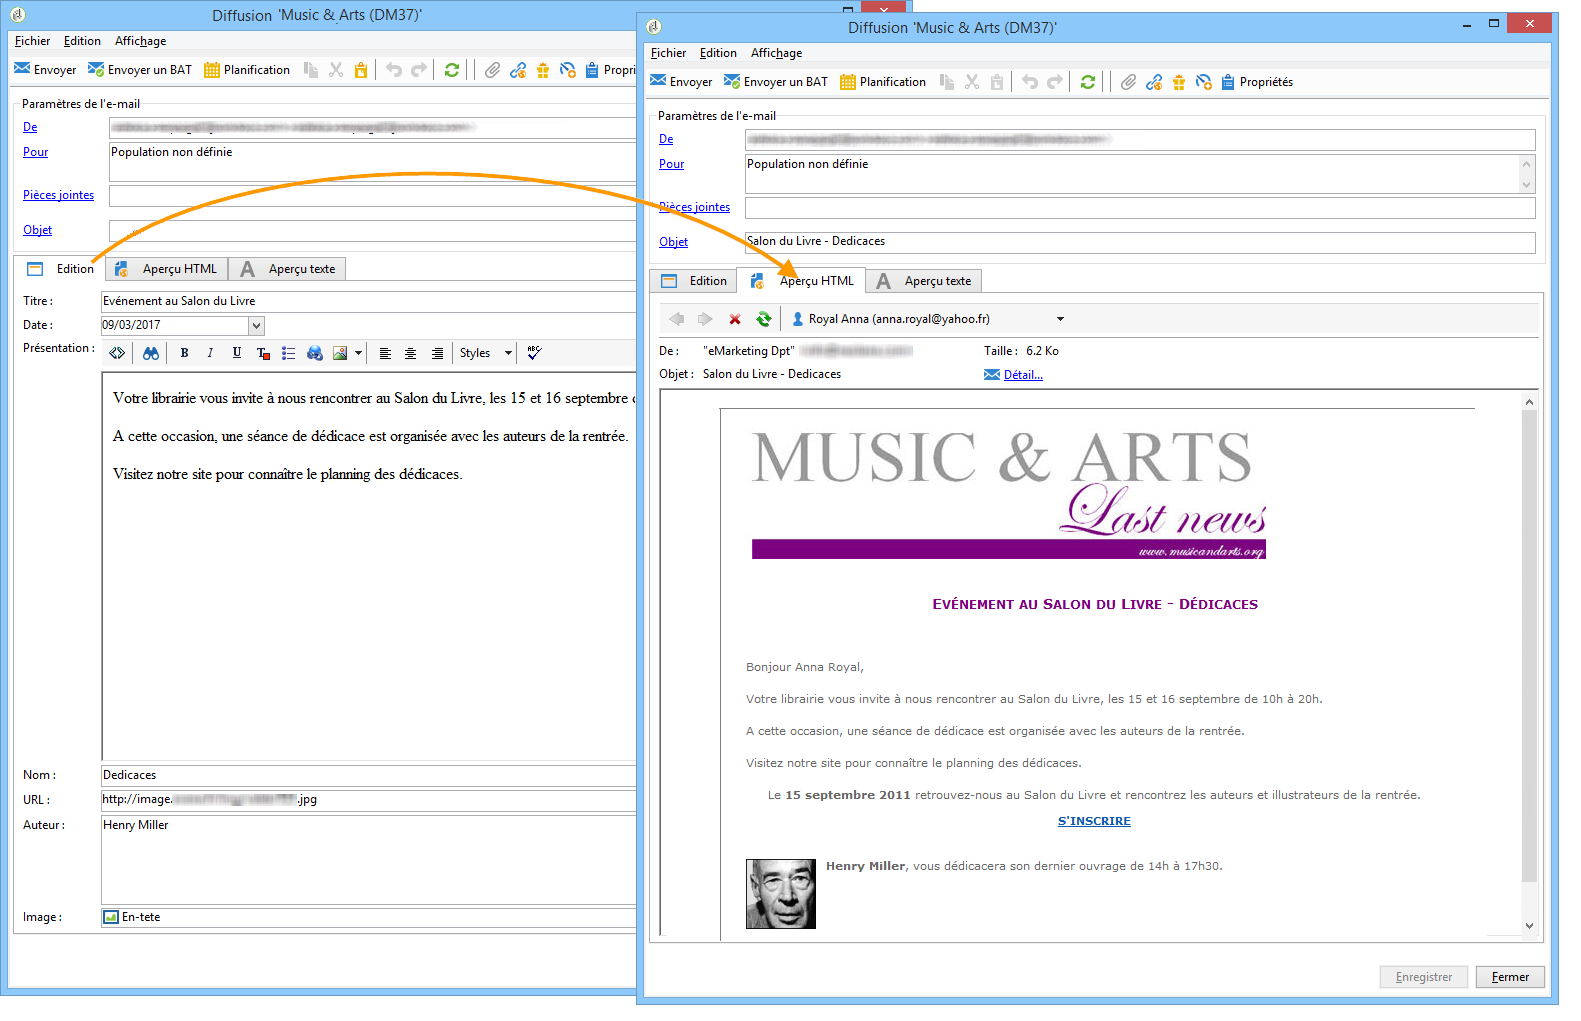Open the Date field dropdown arrow
1581x1021 pixels.
pyautogui.click(x=257, y=325)
